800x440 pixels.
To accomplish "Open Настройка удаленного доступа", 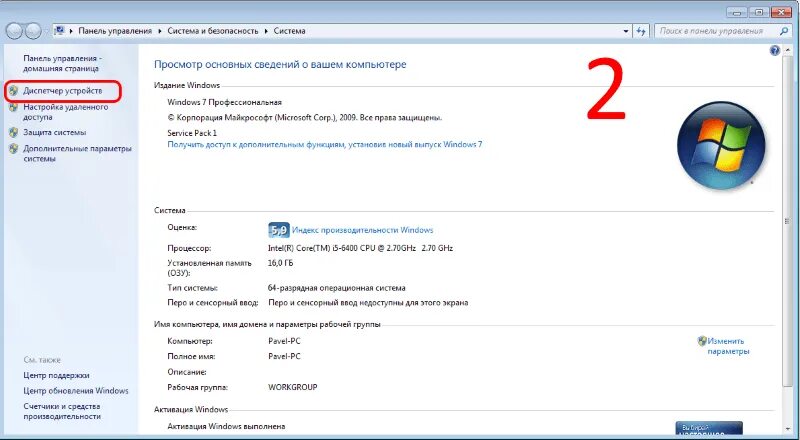I will pos(66,112).
